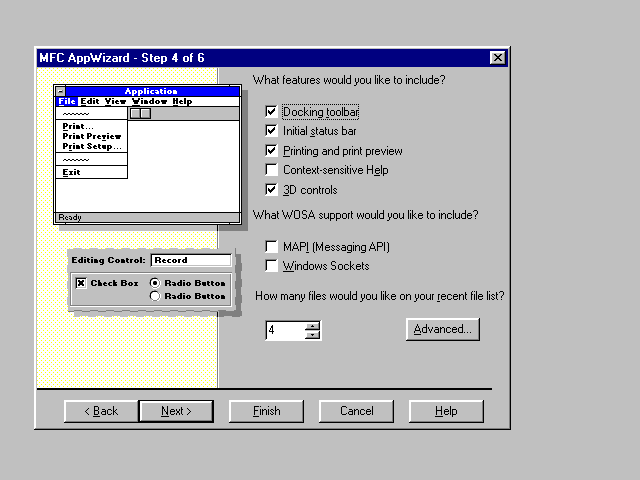Uncheck the Docking toolbar checkbox
The width and height of the screenshot is (640, 480).
[x=272, y=112]
